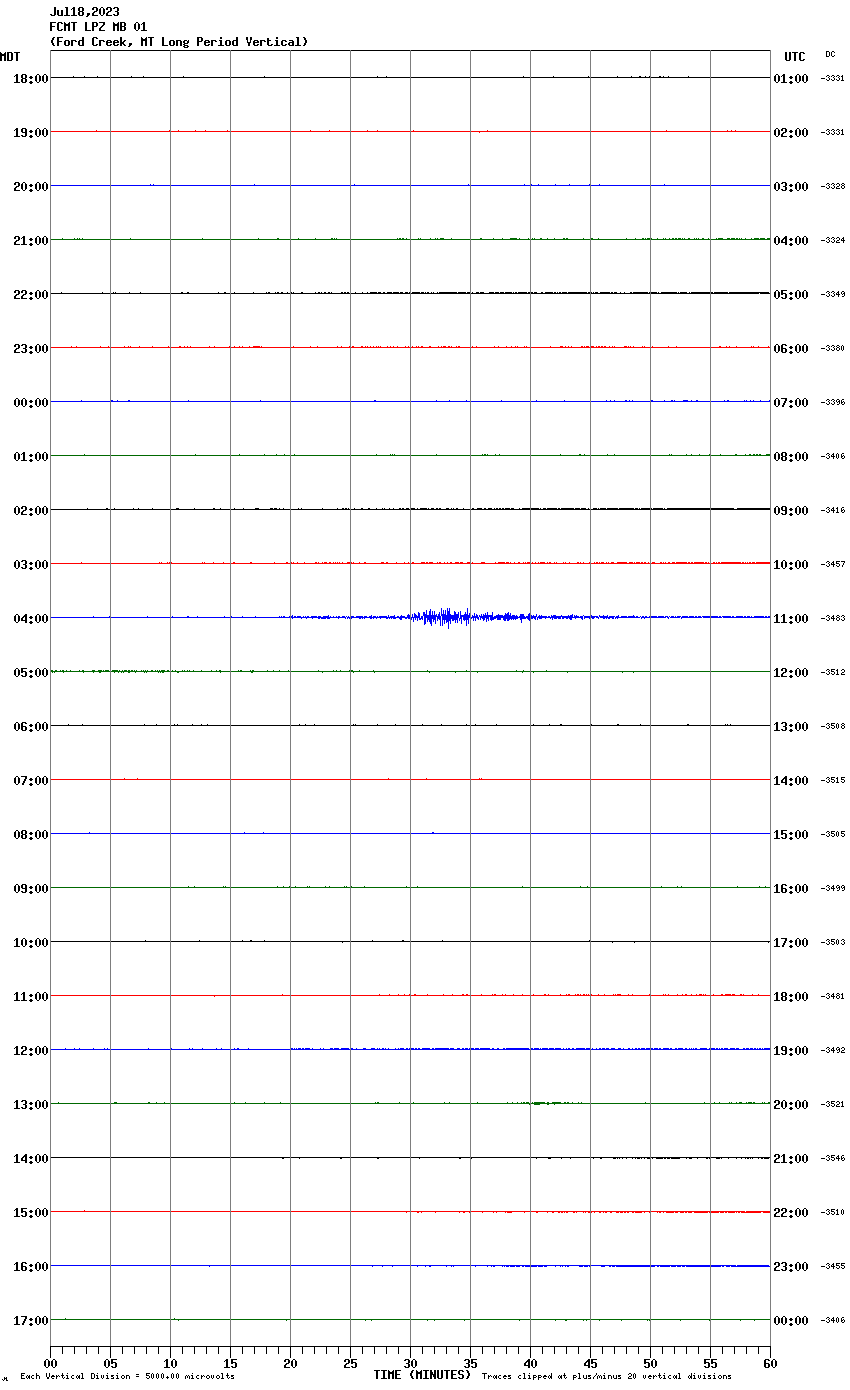The height and width of the screenshot is (1390, 850).
Task: Select the Ford Creek, MT Long Period Vertical title
Action: click(x=179, y=42)
